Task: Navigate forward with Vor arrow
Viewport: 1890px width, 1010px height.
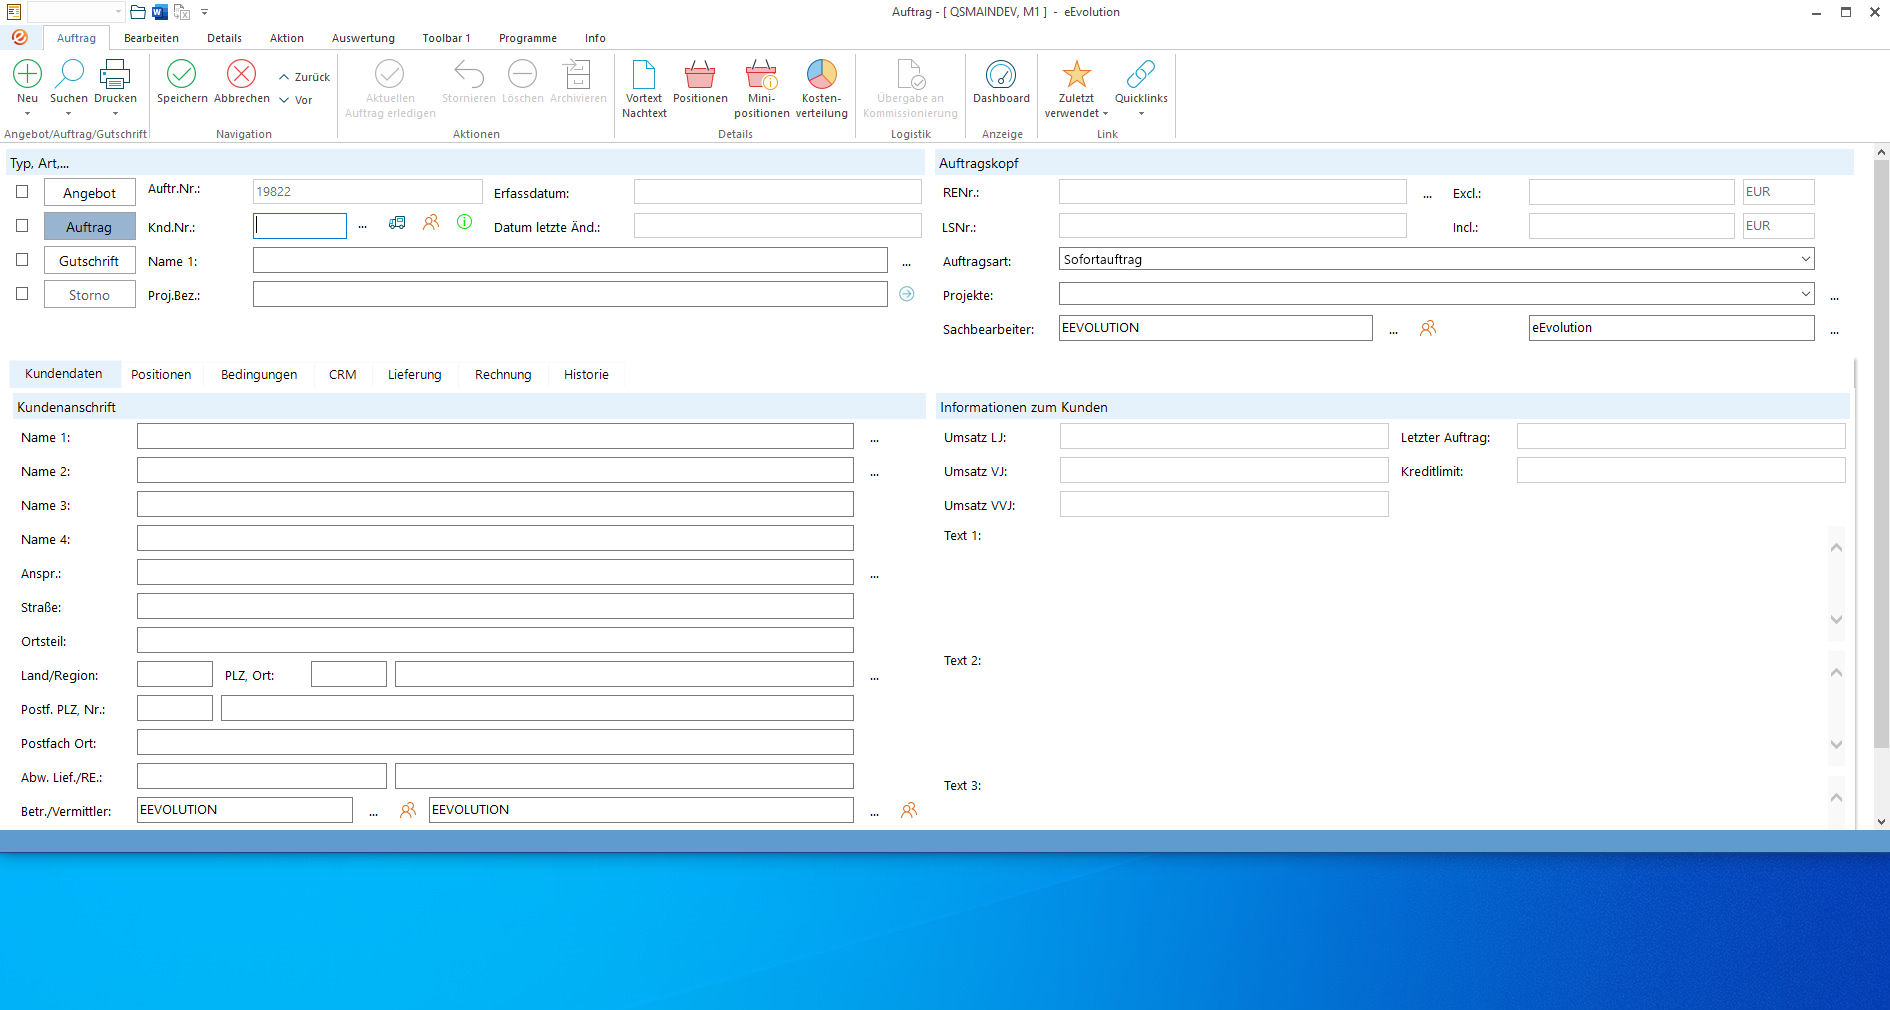Action: coord(296,100)
